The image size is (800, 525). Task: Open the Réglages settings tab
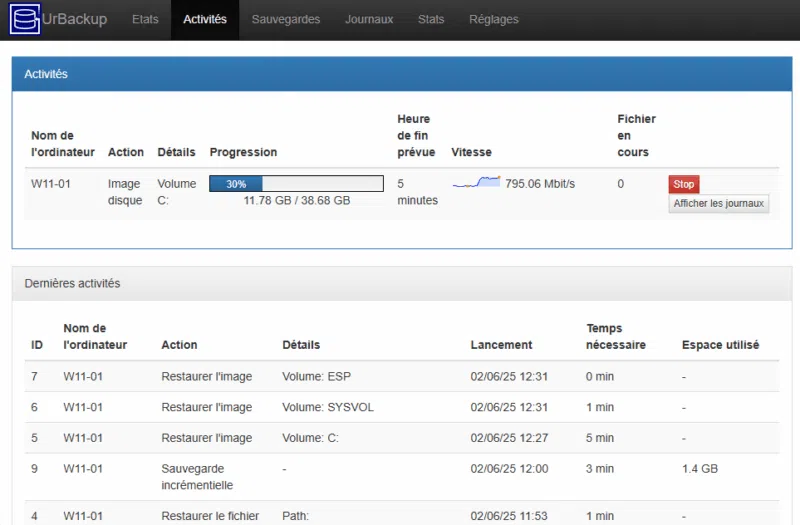494,19
